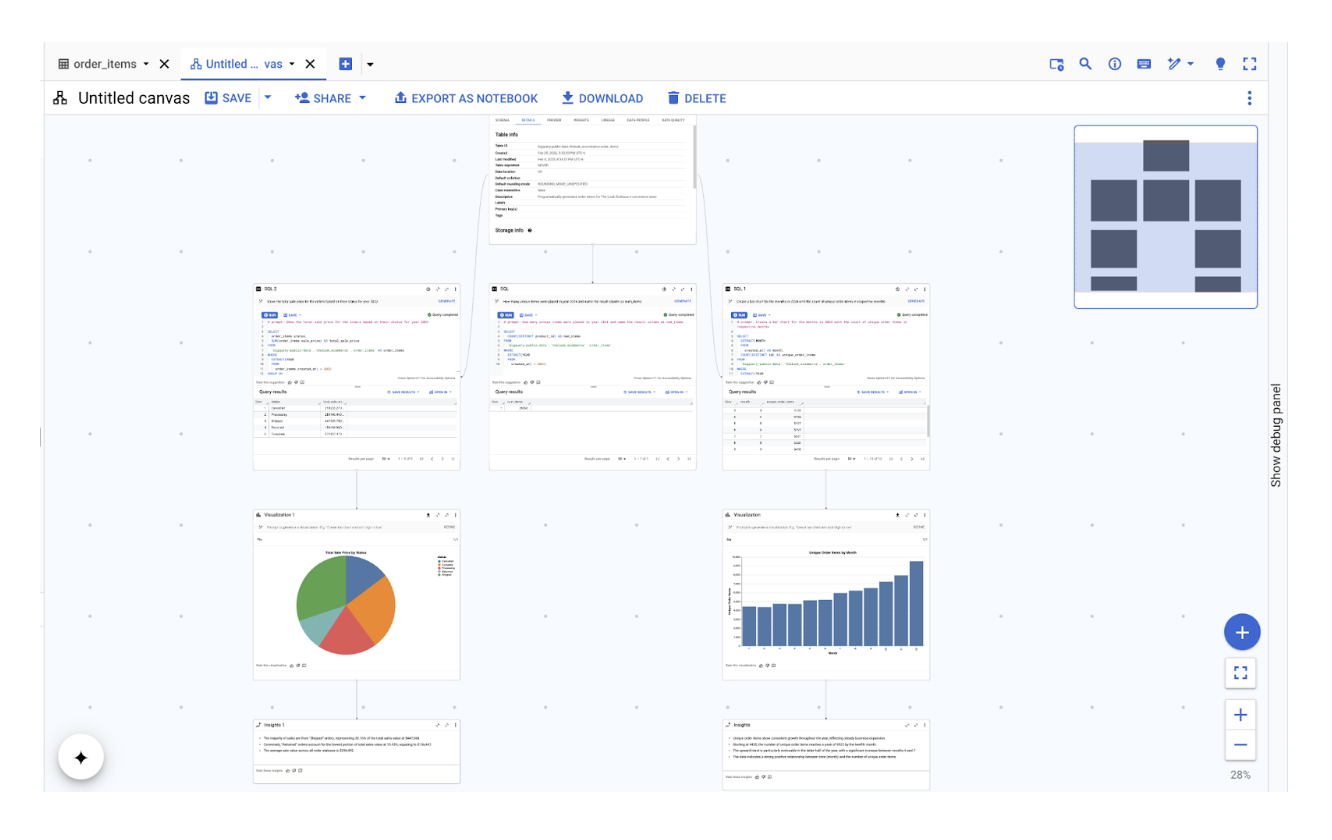This screenshot has width=1332, height=840.
Task: Open keyboard shortcuts icon
Action: 1144,64
